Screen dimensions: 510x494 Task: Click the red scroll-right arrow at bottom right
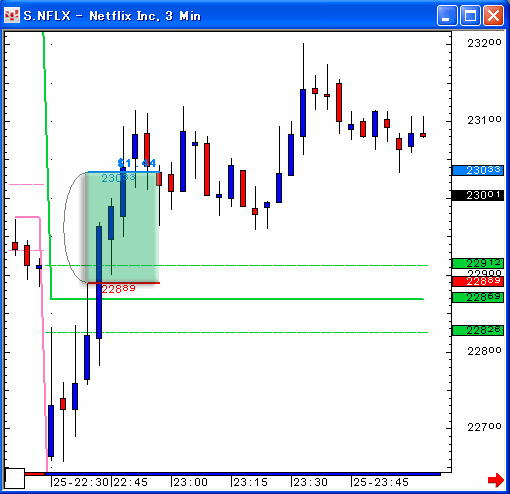pos(496,480)
